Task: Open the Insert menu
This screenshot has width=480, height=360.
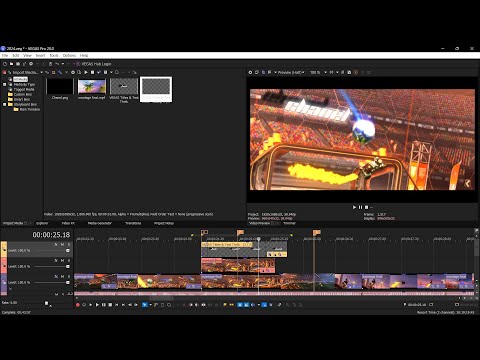Action: (x=40, y=55)
